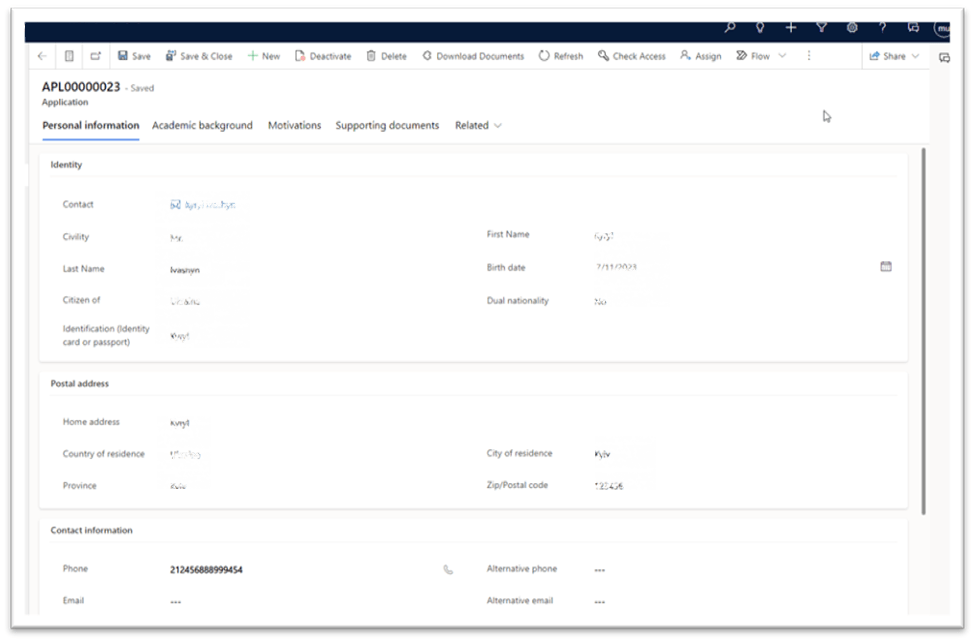Click the filter icon in the navigation bar

[820, 27]
